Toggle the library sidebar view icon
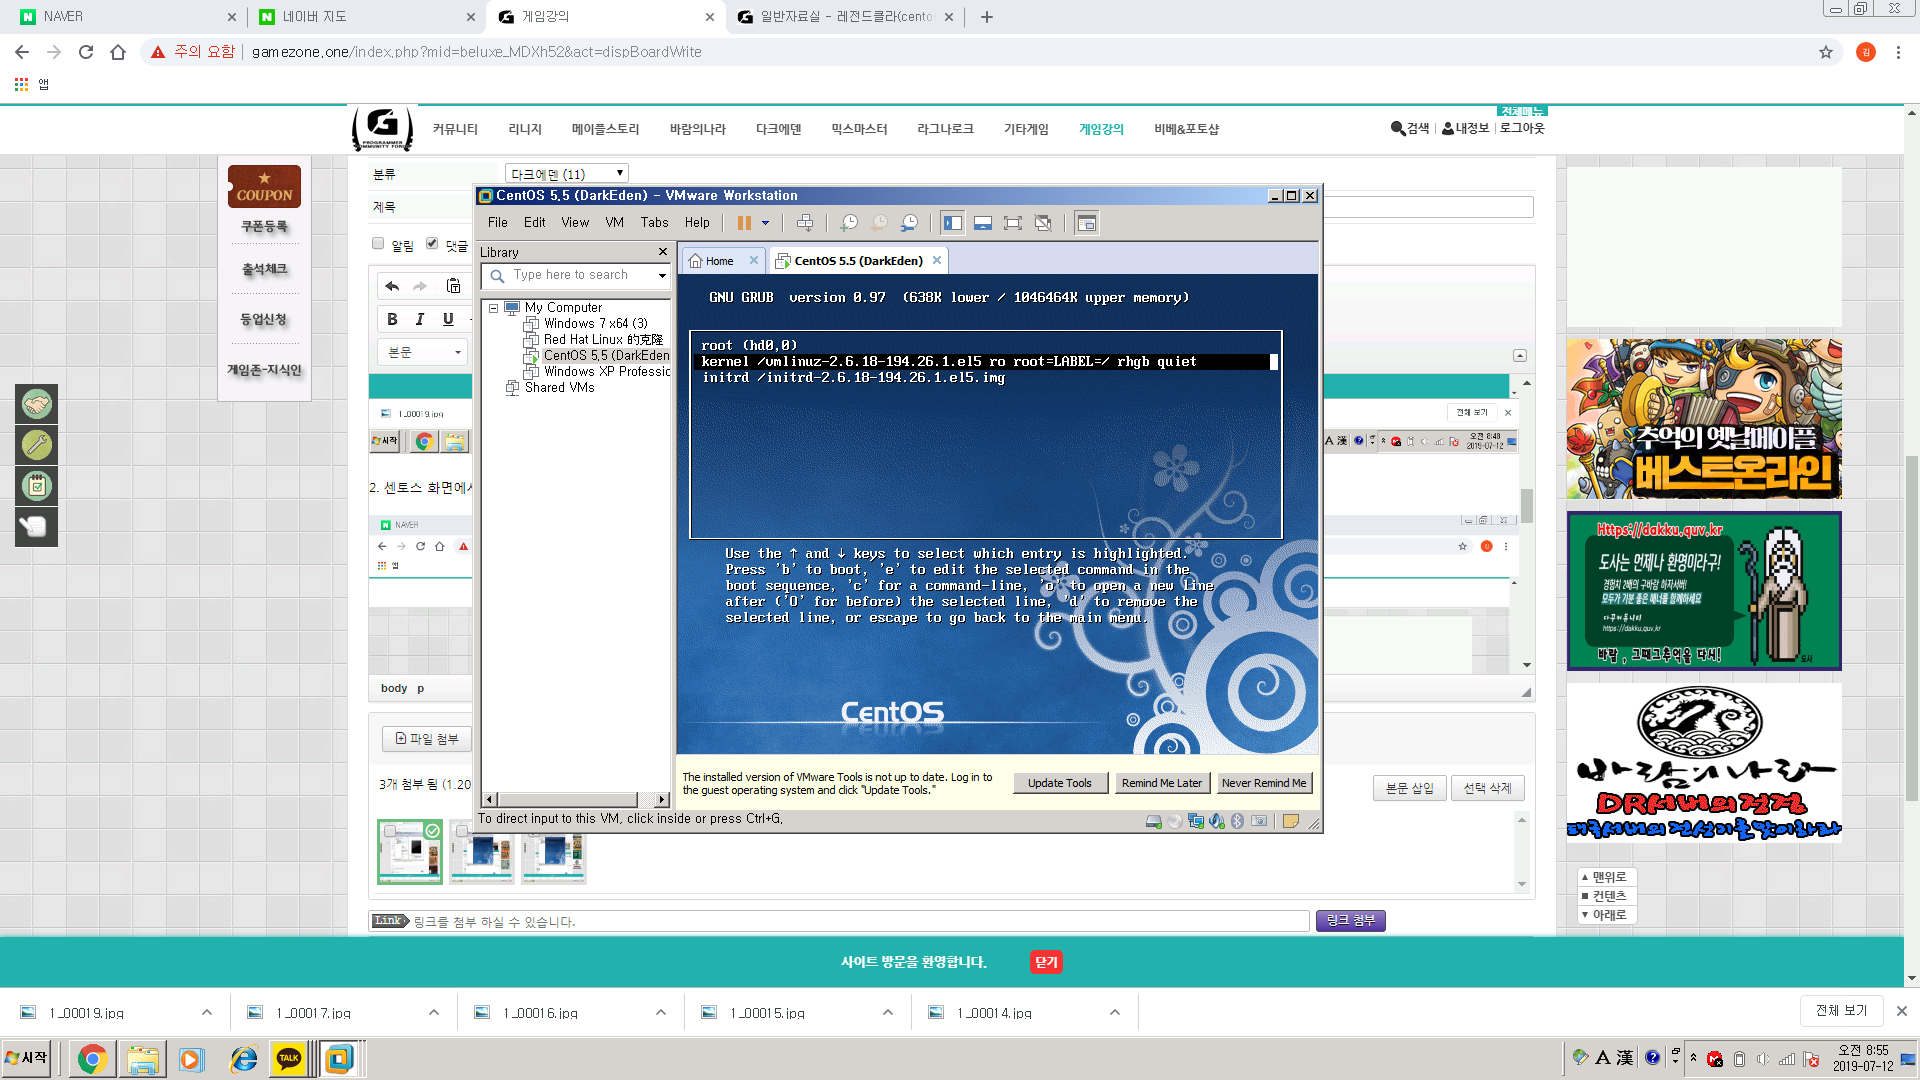Image resolution: width=1920 pixels, height=1080 pixels. (x=953, y=223)
